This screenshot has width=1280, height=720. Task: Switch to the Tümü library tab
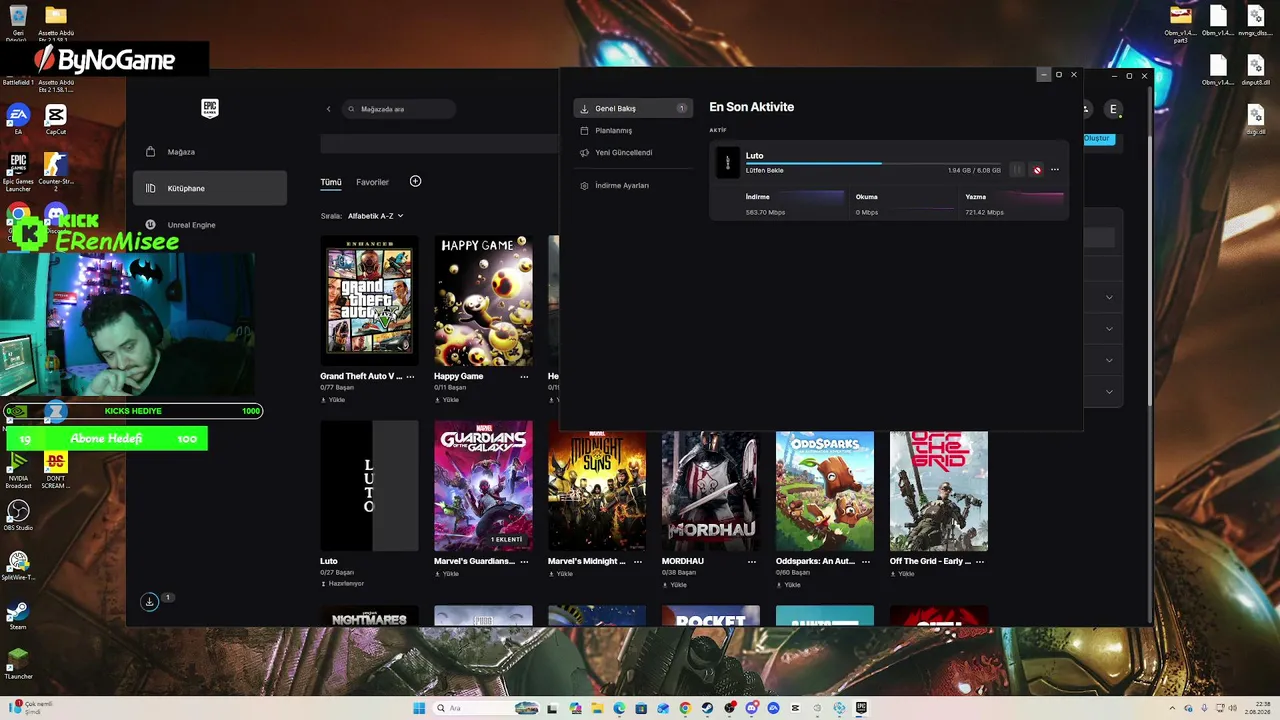coord(331,182)
